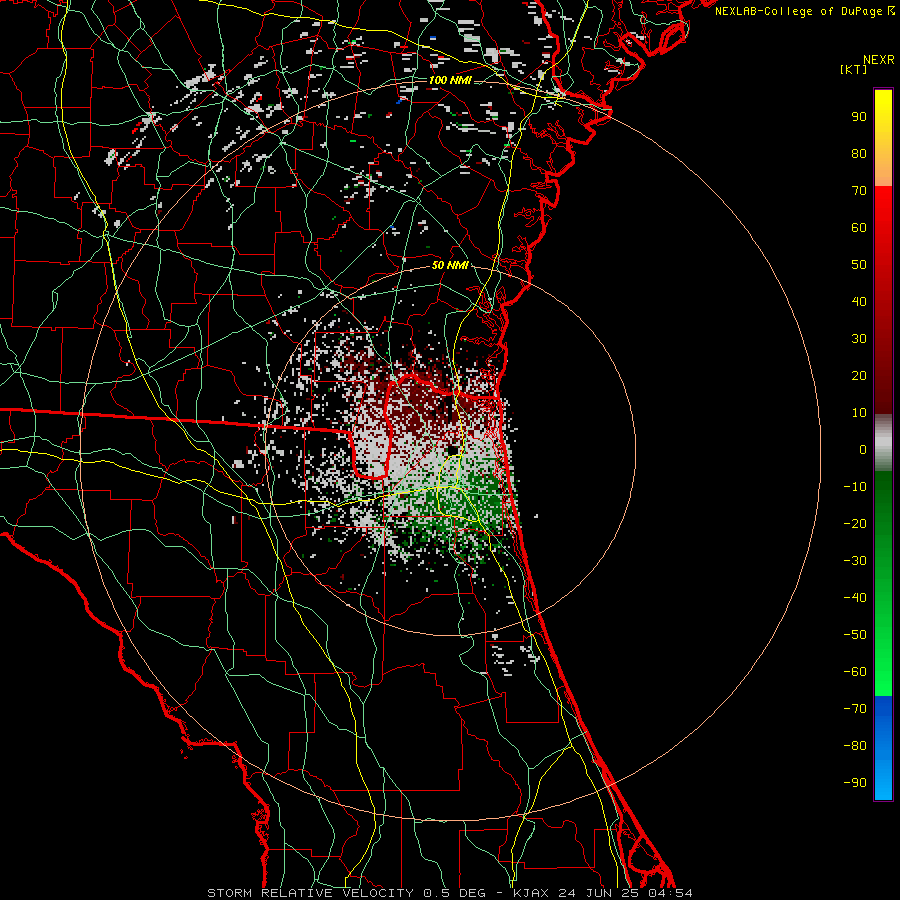Image resolution: width=900 pixels, height=900 pixels.
Task: Select the positive 80 knot scale label
Action: point(859,153)
